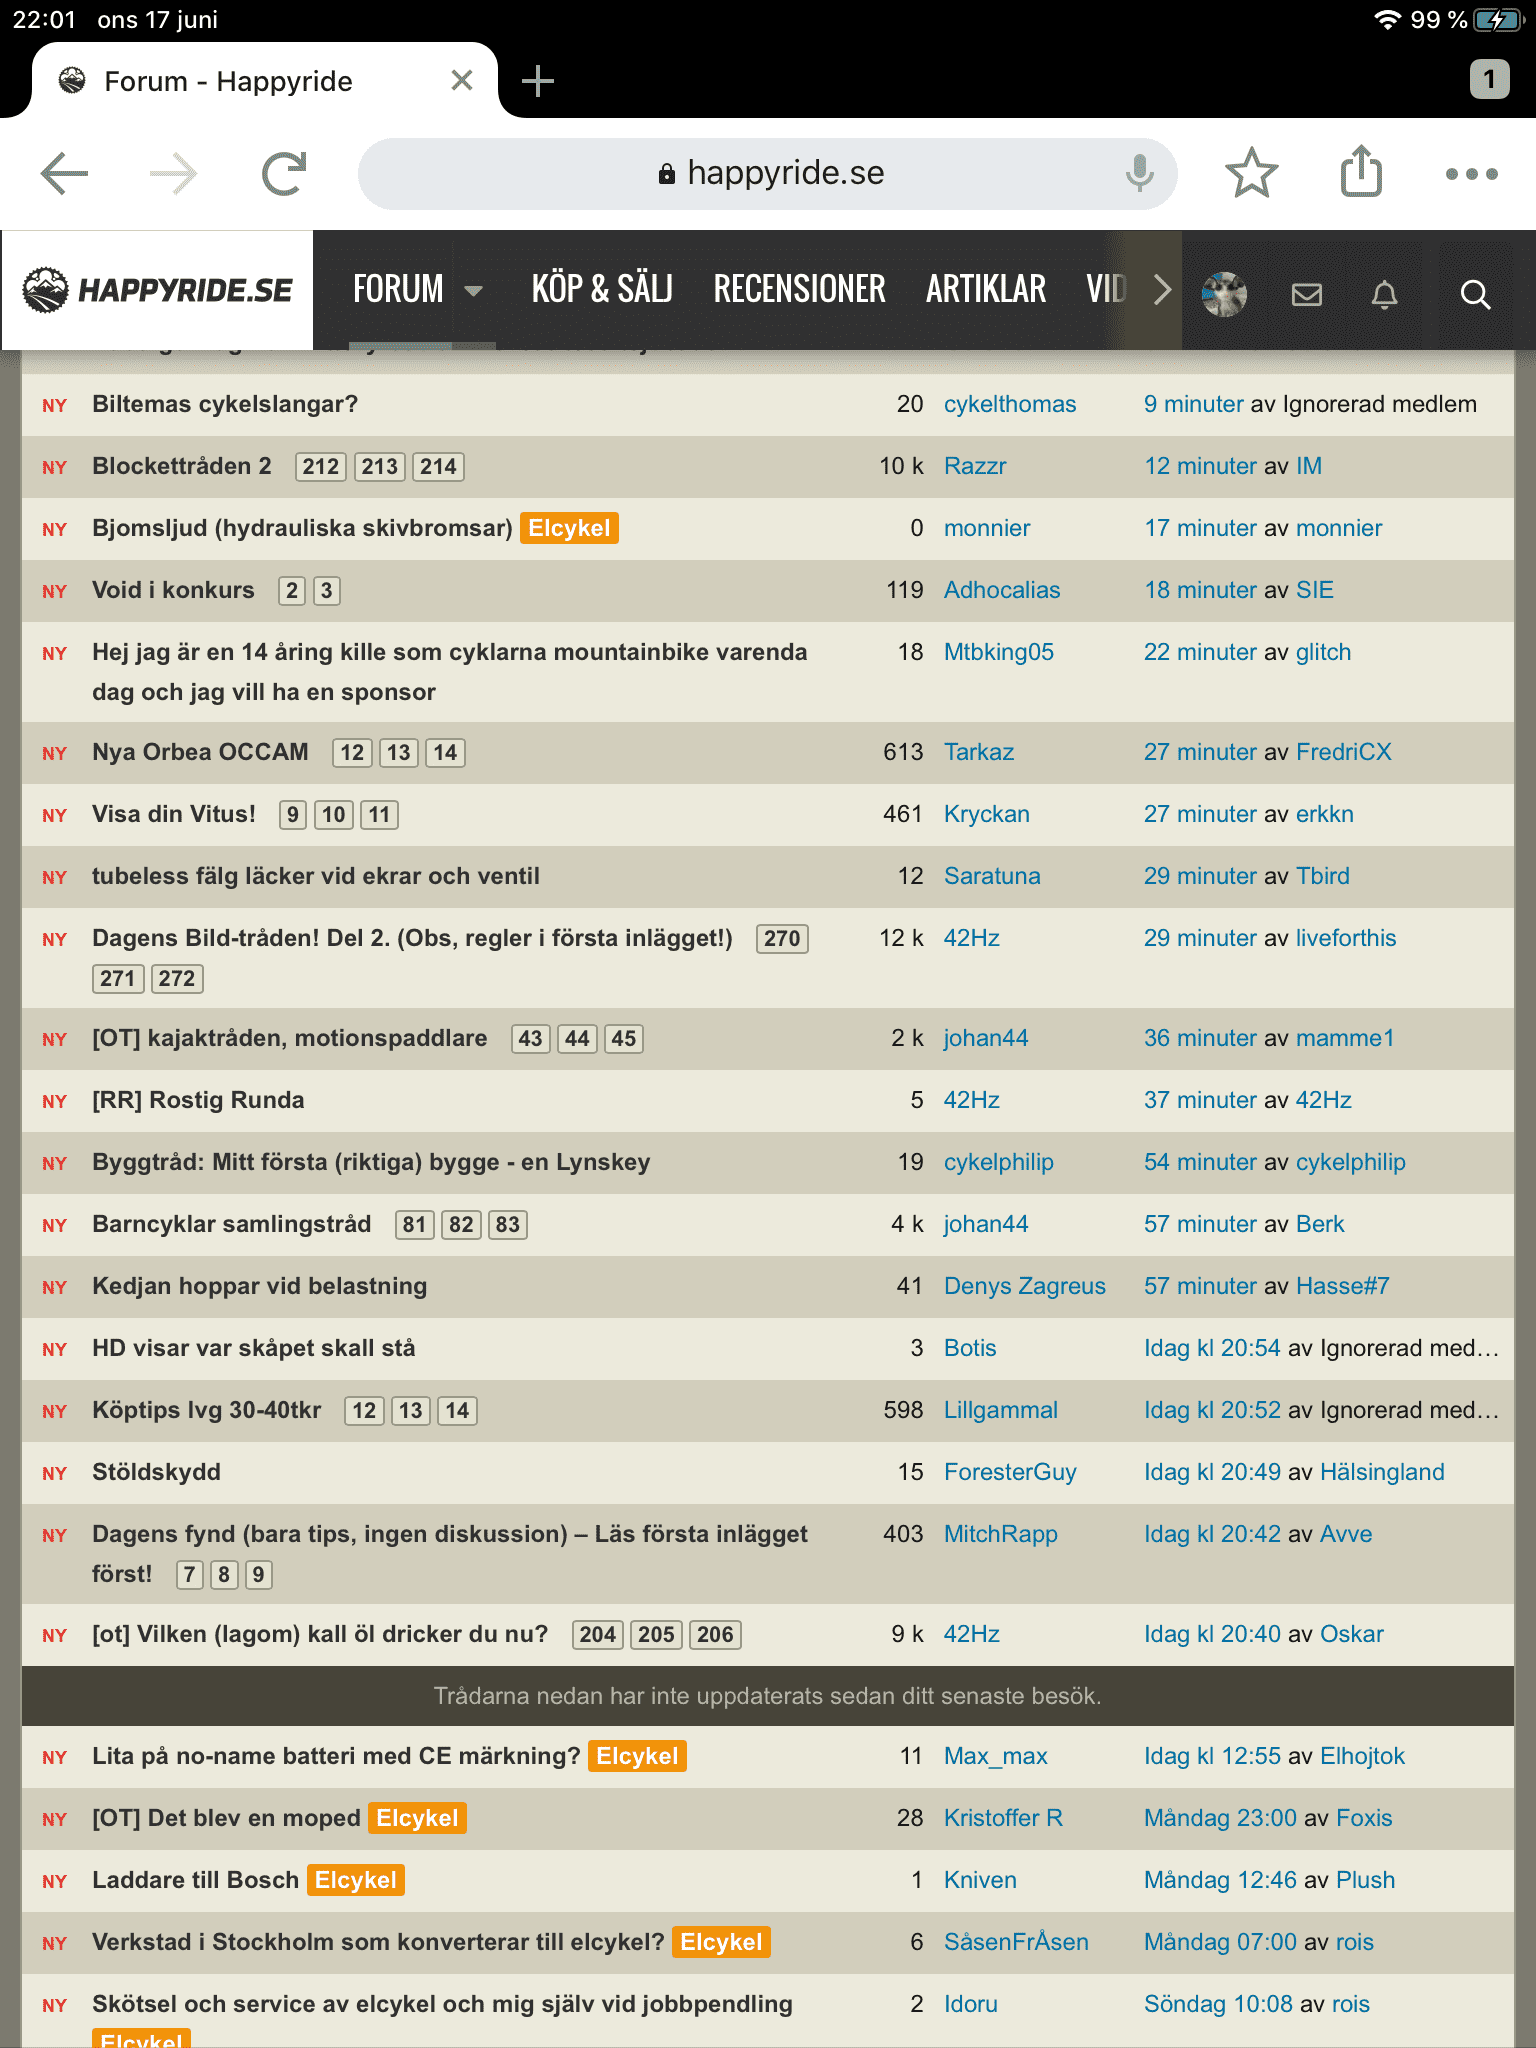
Task: Close the Forum - Happyride tab
Action: (462, 80)
